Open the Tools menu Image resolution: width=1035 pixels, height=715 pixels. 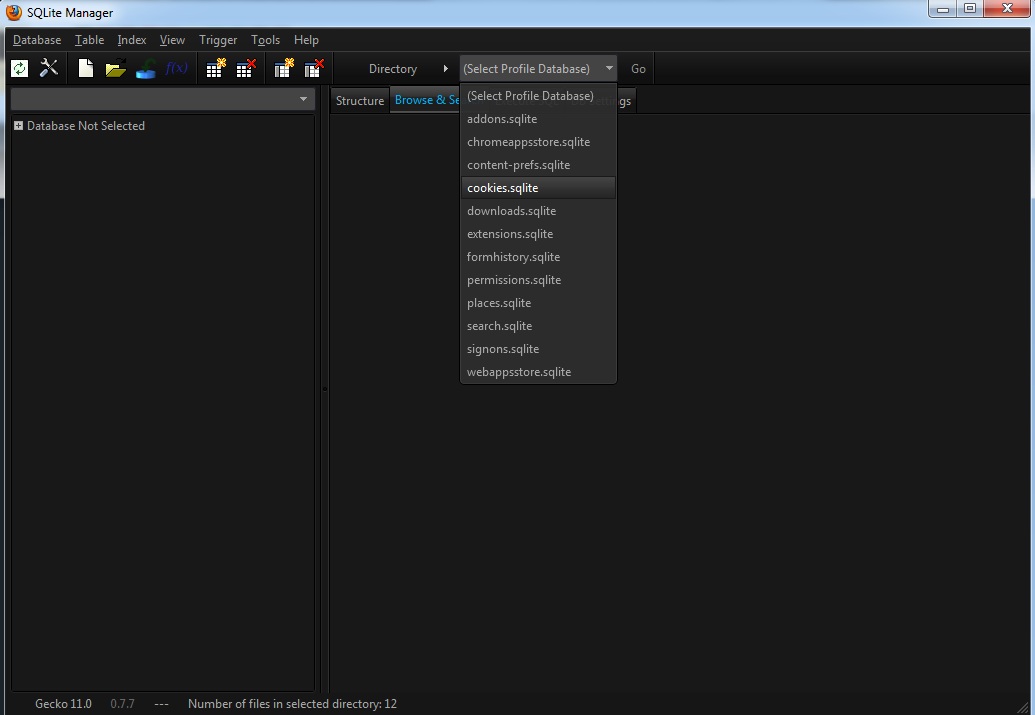click(265, 40)
